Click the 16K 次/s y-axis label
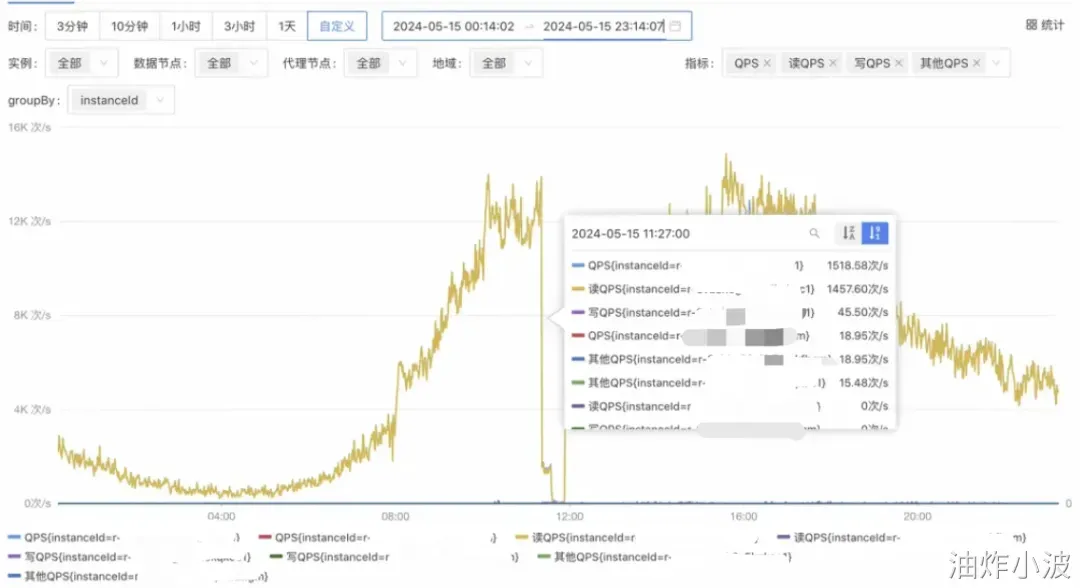Screen dimensions: 1080x588 29,127
